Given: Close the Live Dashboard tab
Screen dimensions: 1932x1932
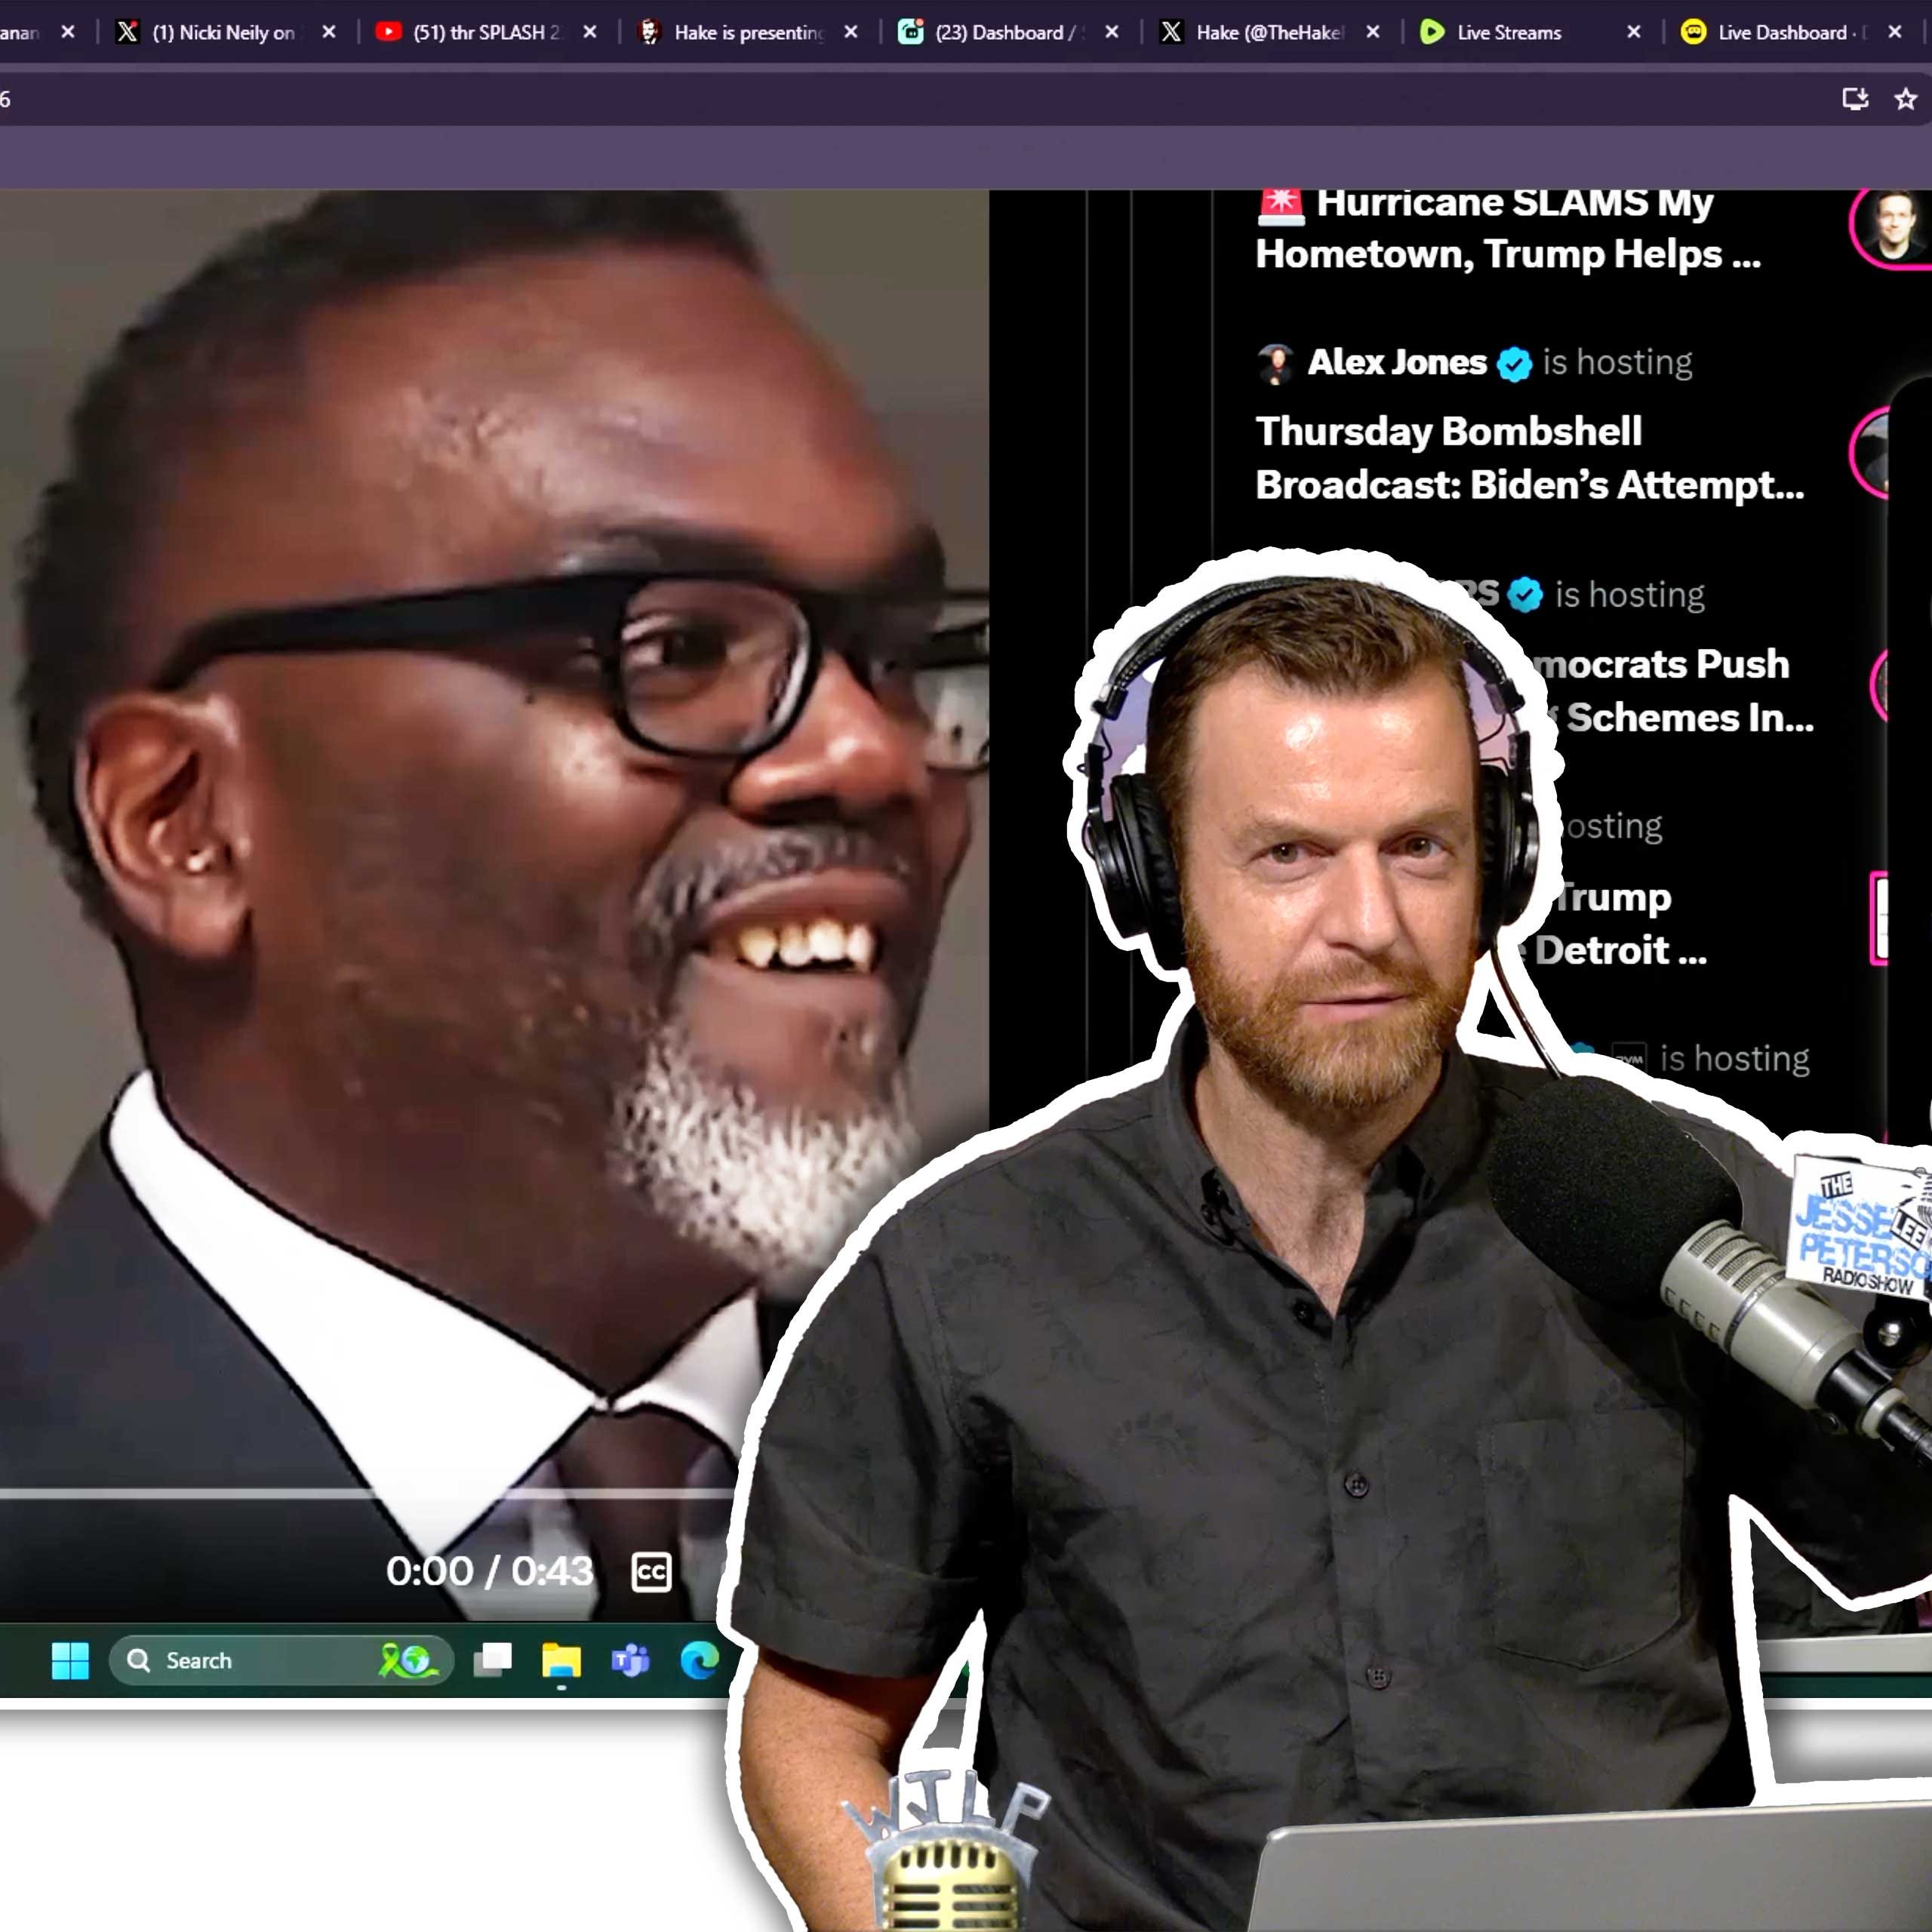Looking at the screenshot, I should click(x=1894, y=32).
